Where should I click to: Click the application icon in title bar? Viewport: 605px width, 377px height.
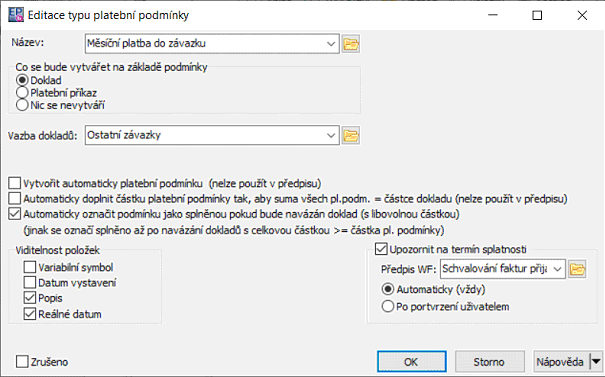tap(16, 15)
